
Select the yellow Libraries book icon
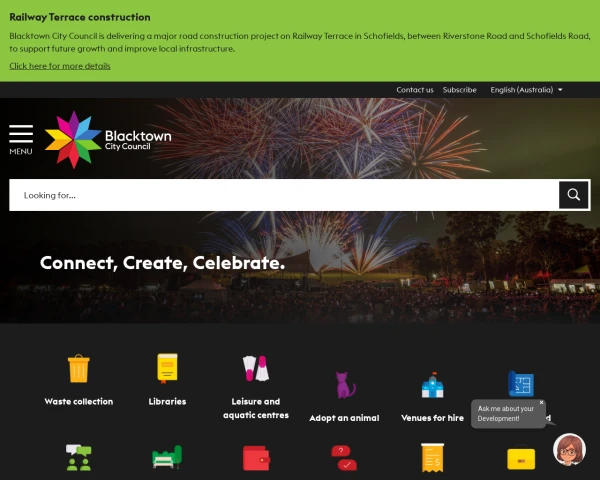[x=167, y=368]
